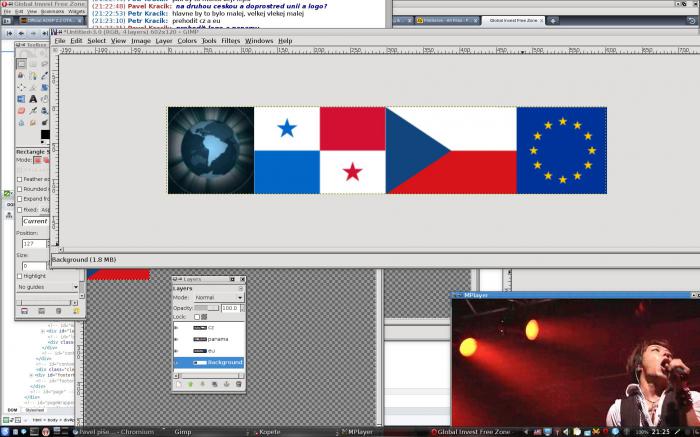Enable Expand from center checkbox

pyautogui.click(x=20, y=199)
